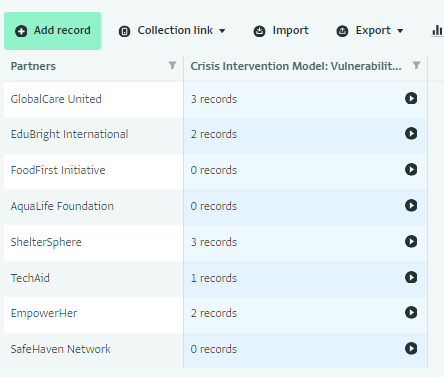Expand linked records for GlobalCare United
Viewport: 444px width, 377px height.
tap(411, 98)
